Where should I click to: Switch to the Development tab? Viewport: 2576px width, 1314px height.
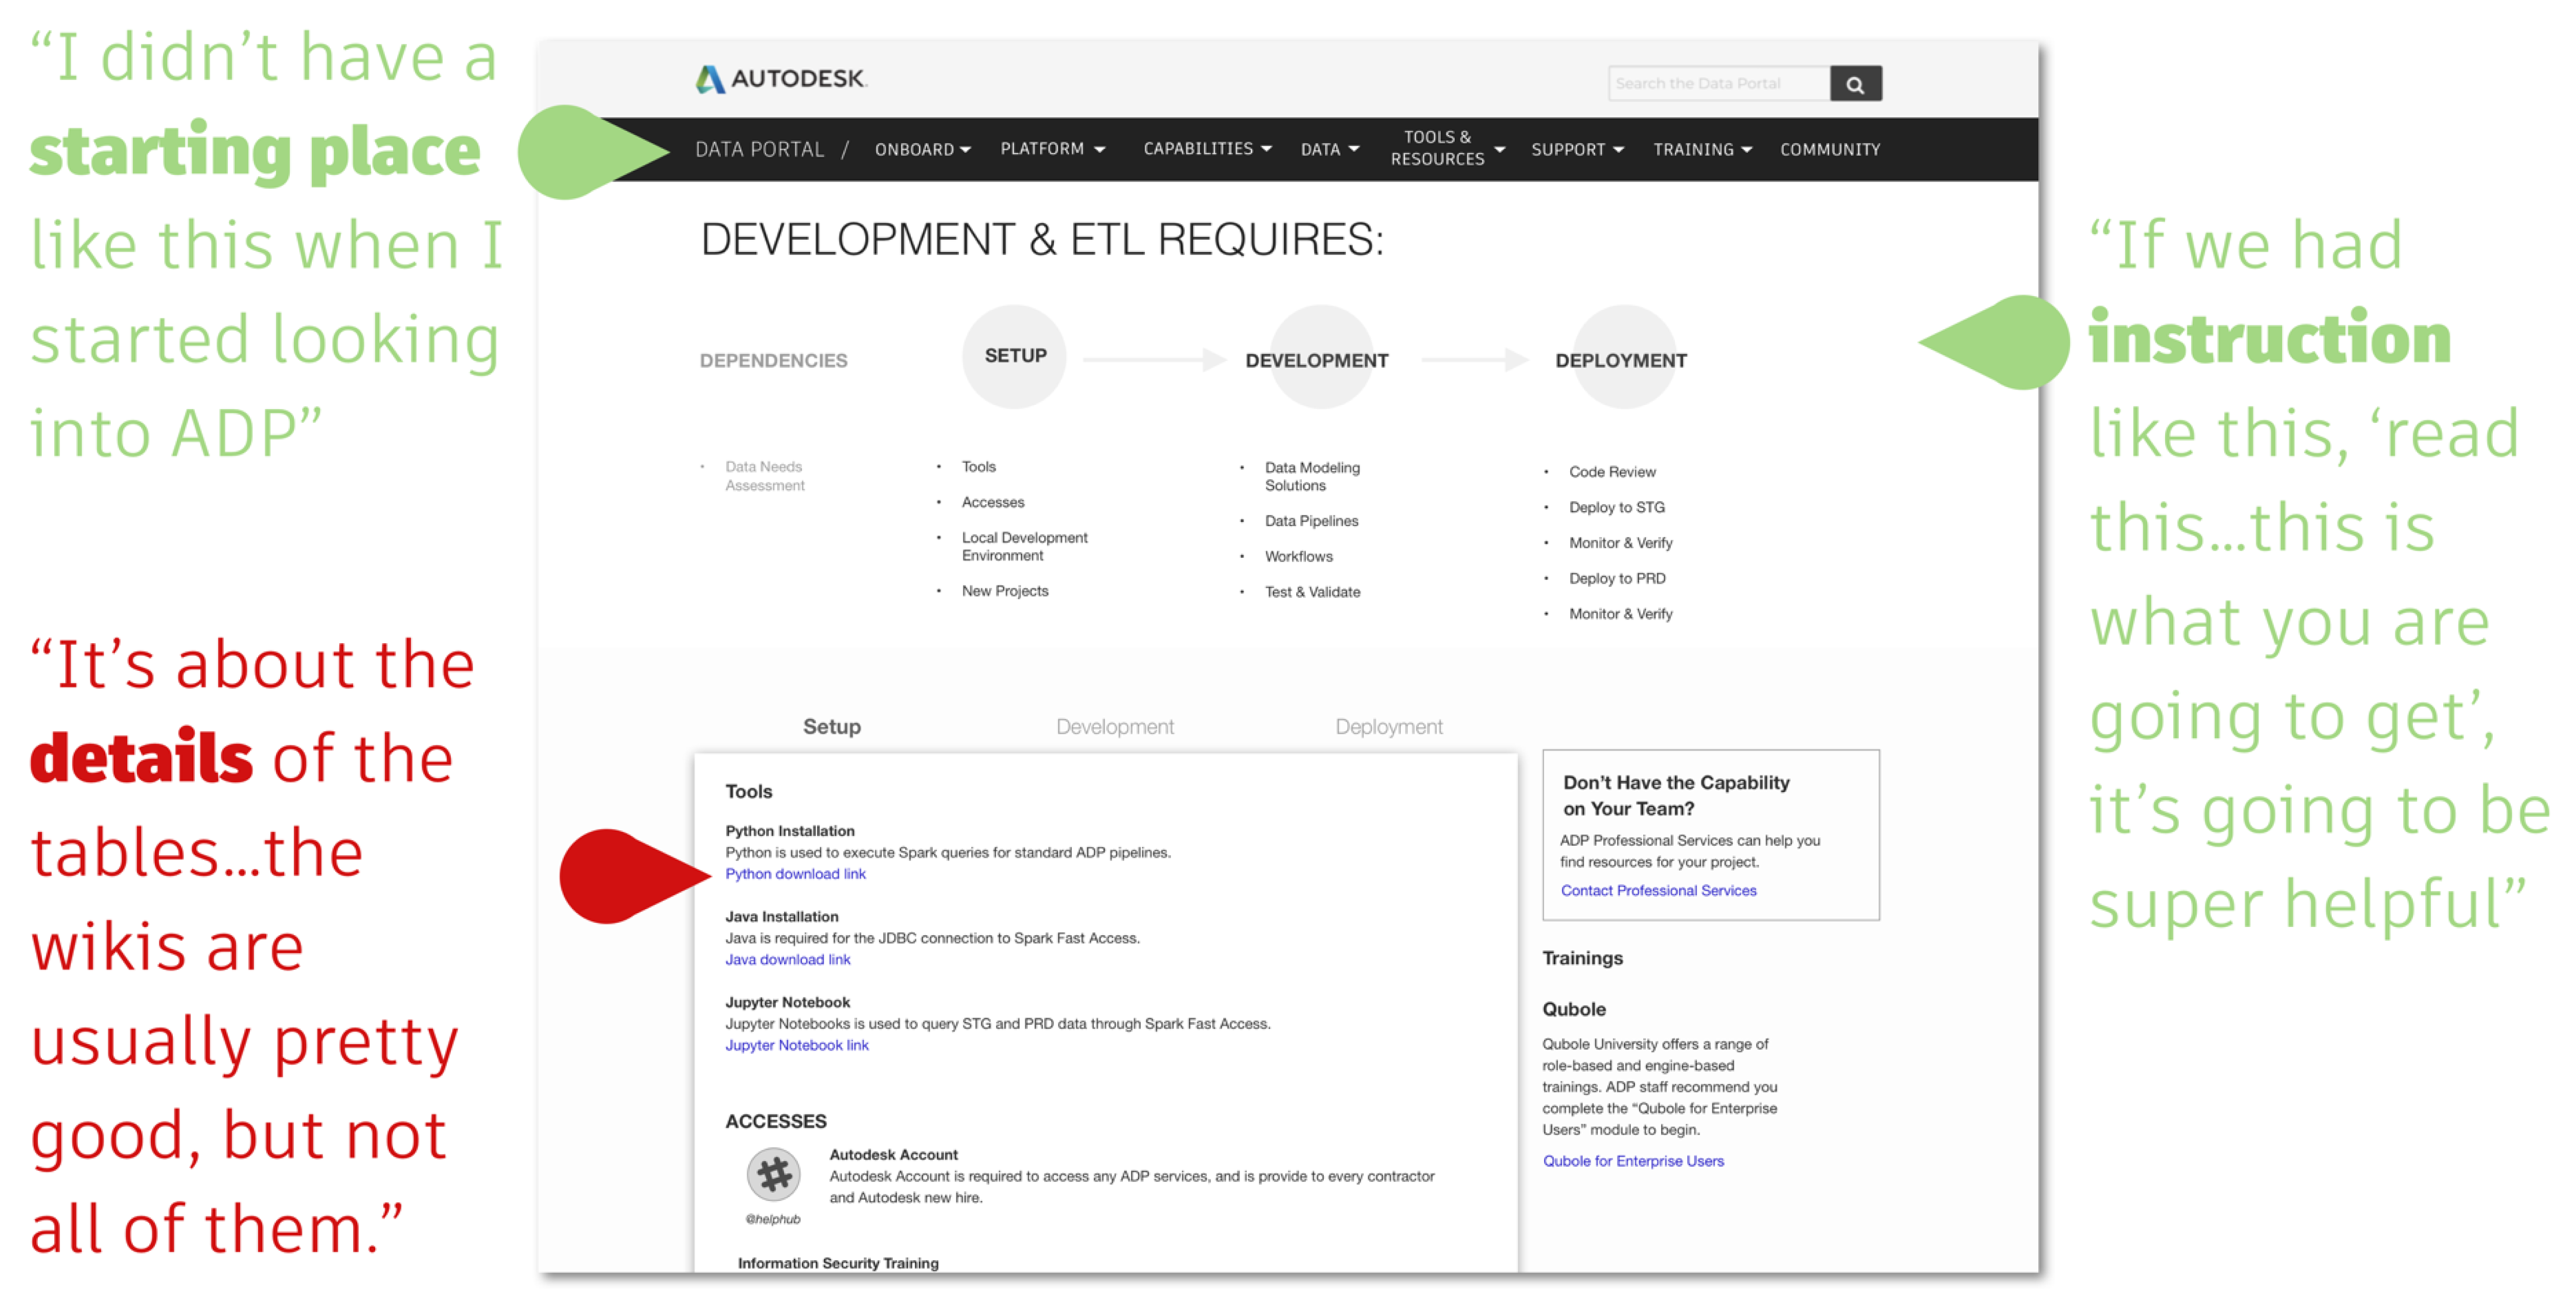(x=1114, y=727)
